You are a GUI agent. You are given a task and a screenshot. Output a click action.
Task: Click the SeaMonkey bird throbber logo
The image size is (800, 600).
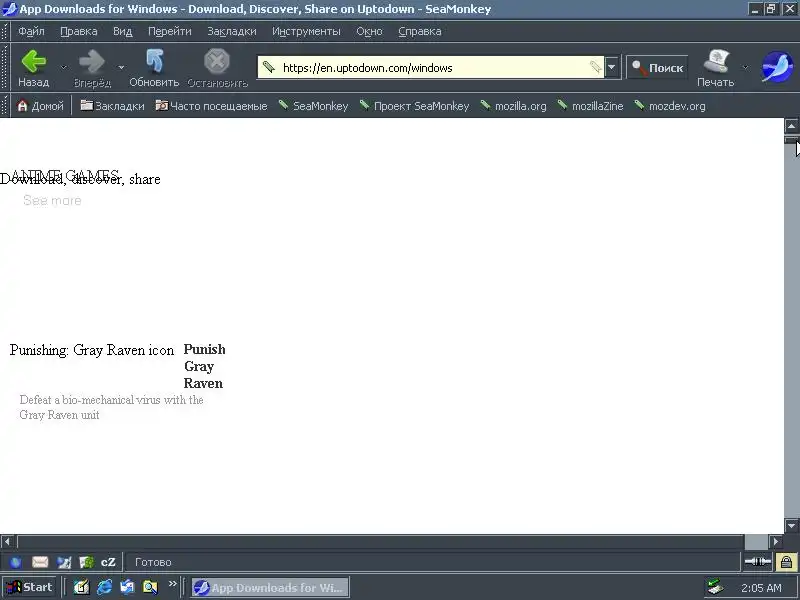777,67
